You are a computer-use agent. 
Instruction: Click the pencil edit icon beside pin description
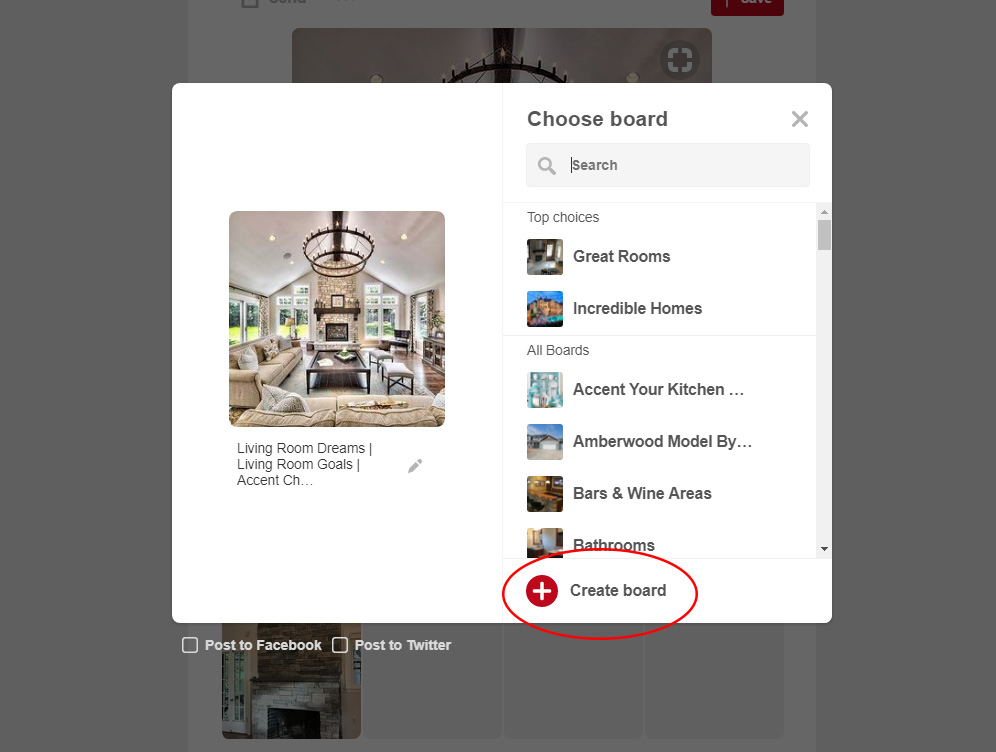[x=415, y=466]
